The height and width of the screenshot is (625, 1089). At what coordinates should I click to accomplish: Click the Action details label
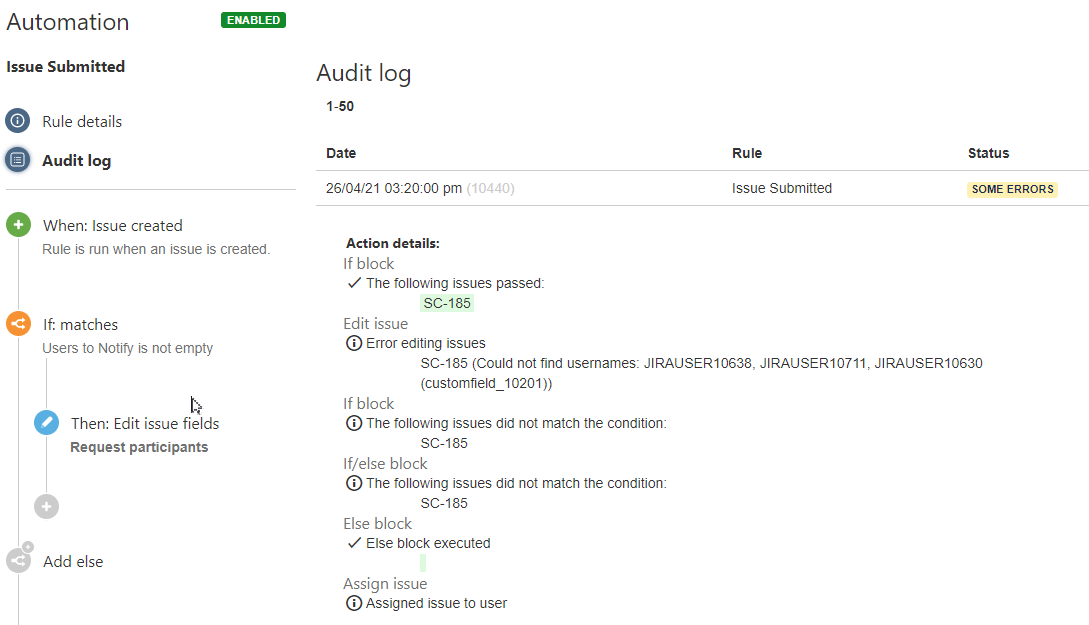click(393, 243)
